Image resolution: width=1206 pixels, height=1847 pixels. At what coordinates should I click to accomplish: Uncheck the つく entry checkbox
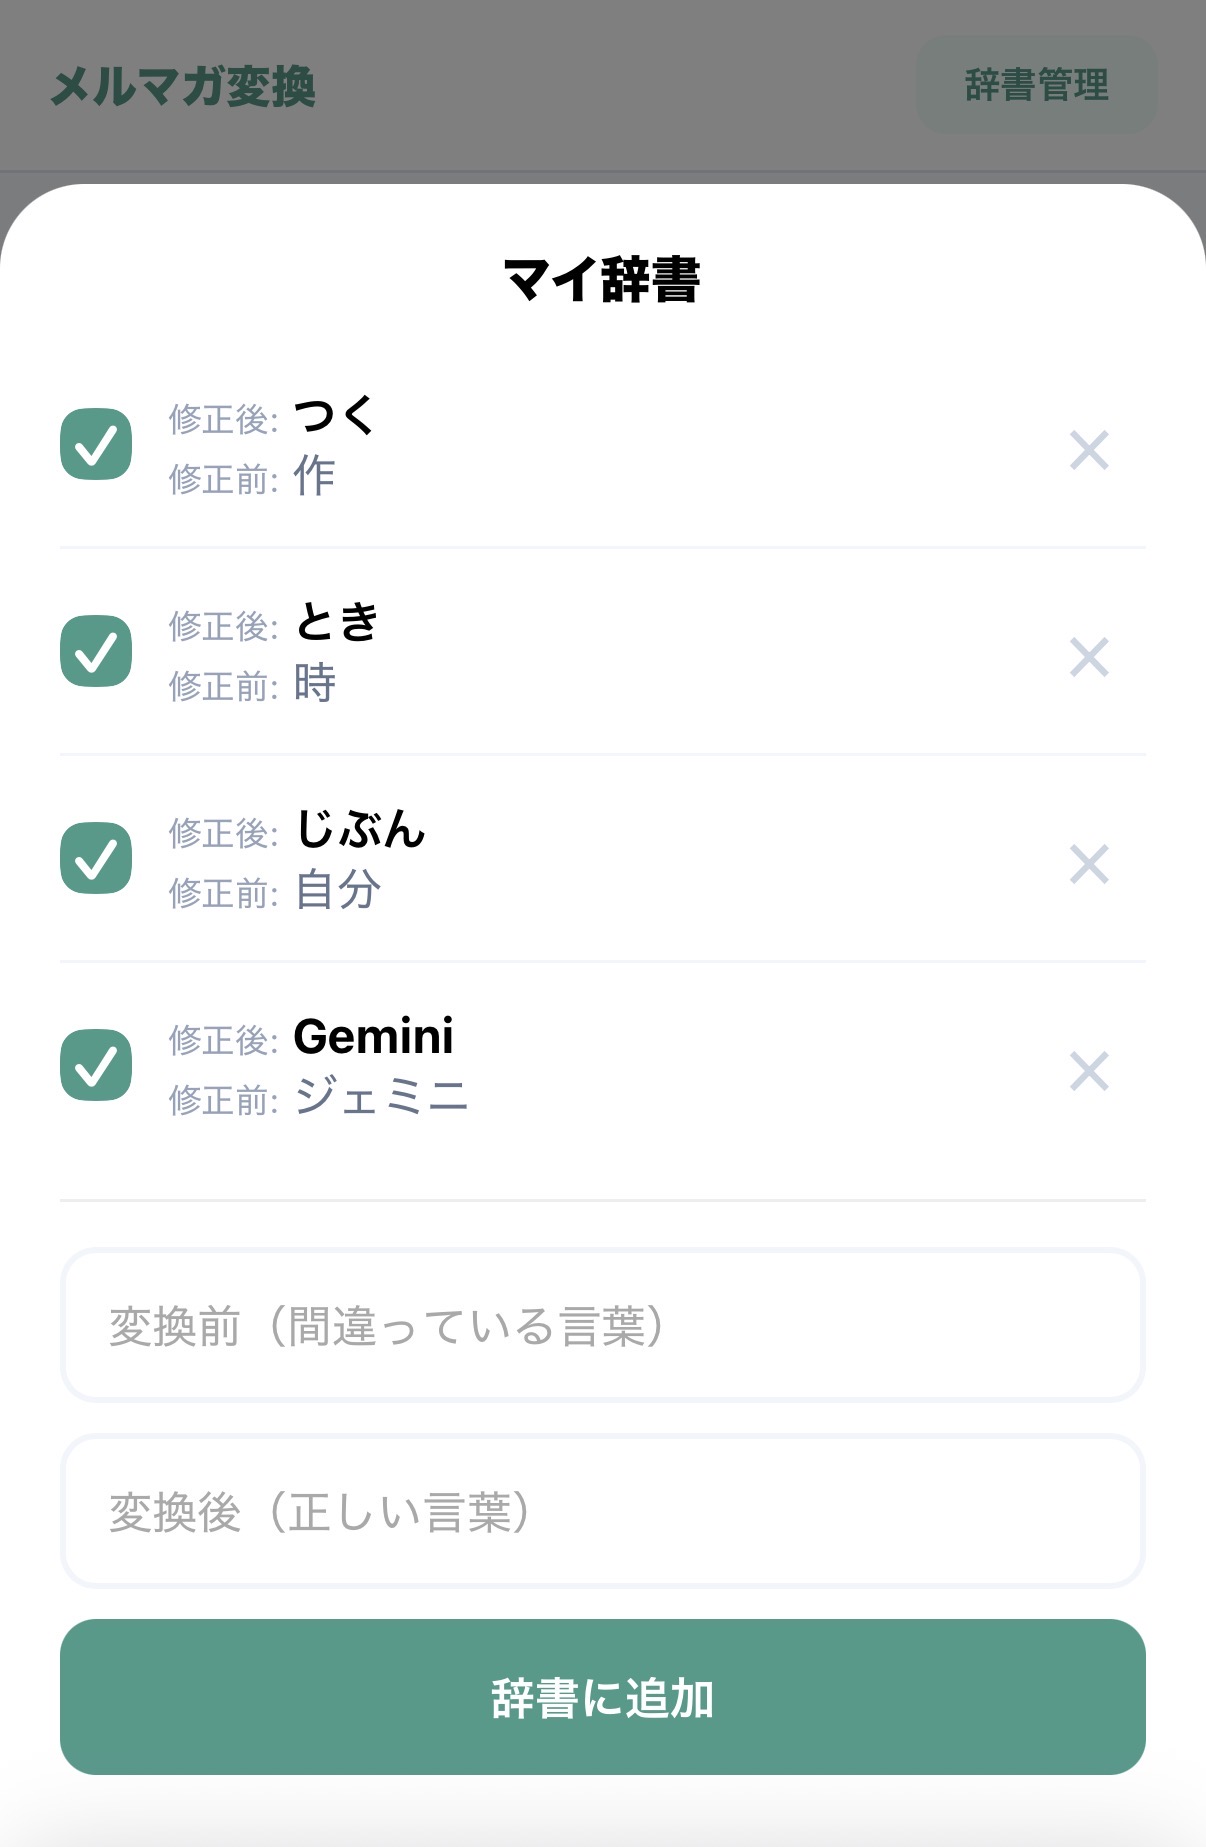coord(96,445)
